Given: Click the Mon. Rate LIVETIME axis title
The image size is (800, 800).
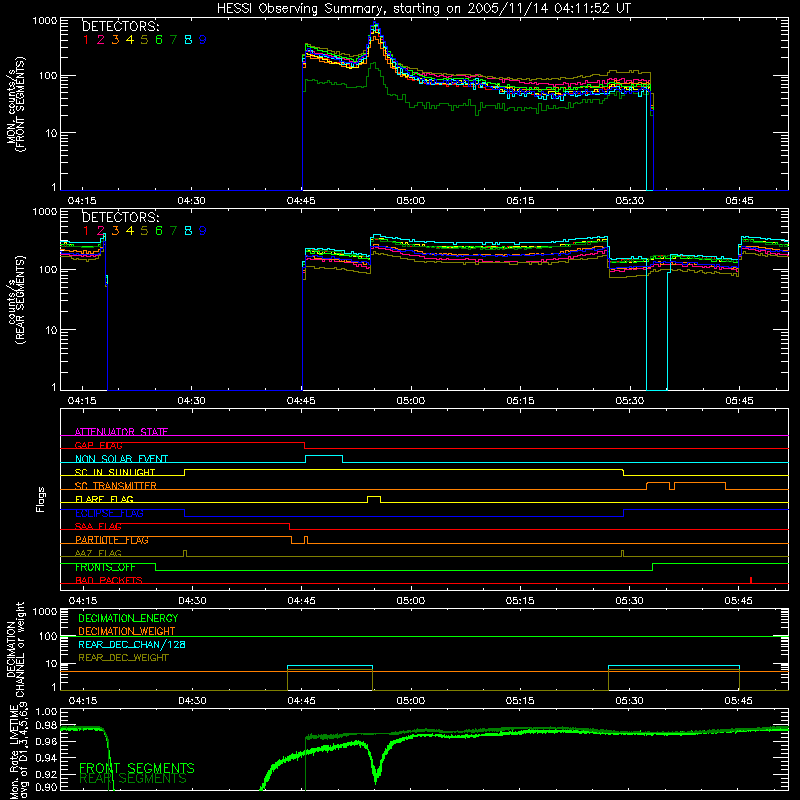Looking at the screenshot, I should click(17, 753).
